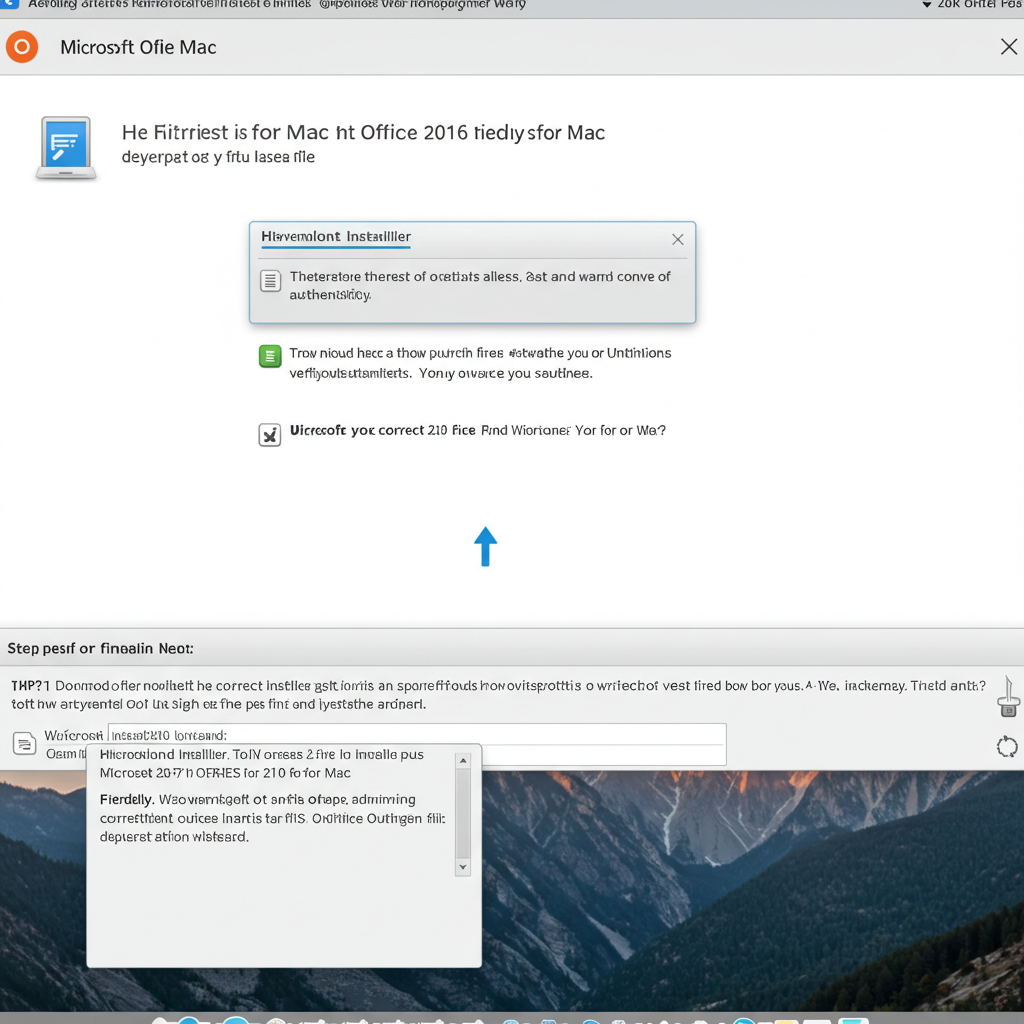Click 'Step pesrf or finealin Neot:' heading
The width and height of the screenshot is (1024, 1024).
click(101, 648)
